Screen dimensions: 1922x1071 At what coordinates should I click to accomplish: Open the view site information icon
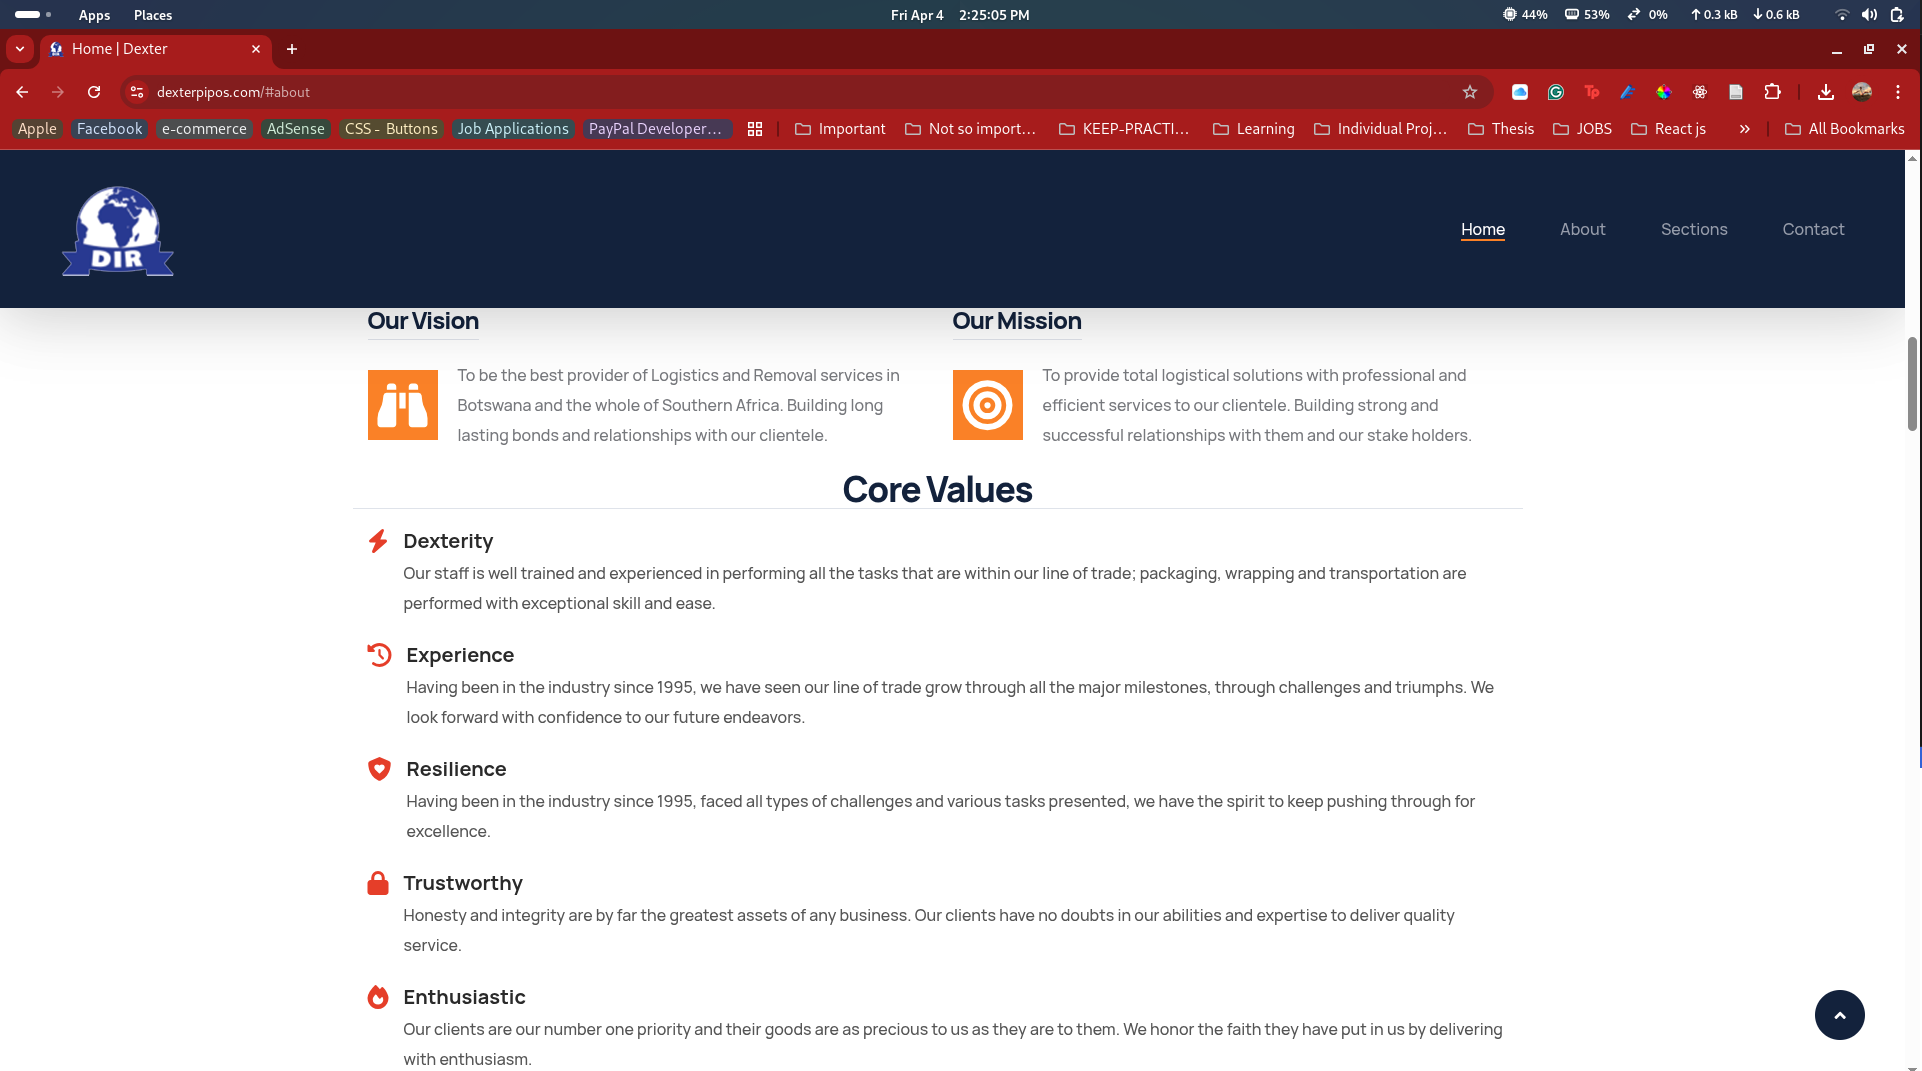(x=137, y=92)
